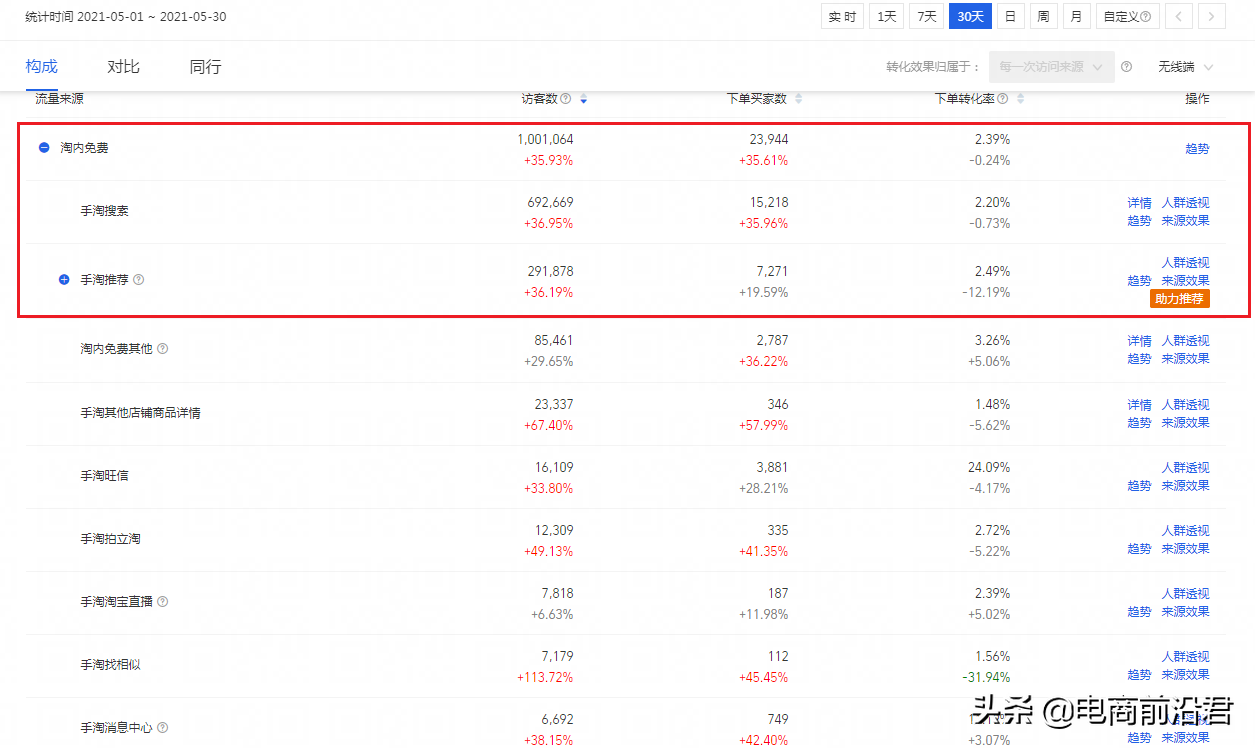Open the 每一次访问来源 dropdown
This screenshot has height=748, width=1255.
(x=1051, y=67)
